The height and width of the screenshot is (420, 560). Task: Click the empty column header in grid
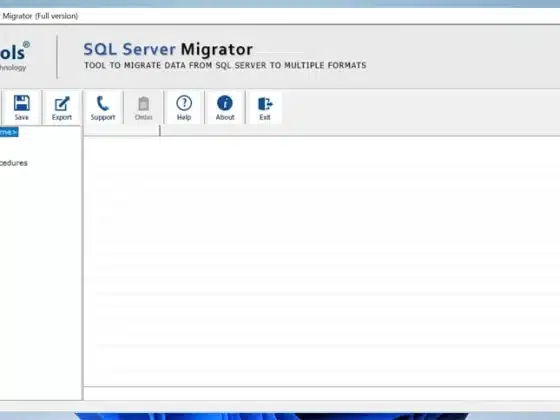point(121,131)
